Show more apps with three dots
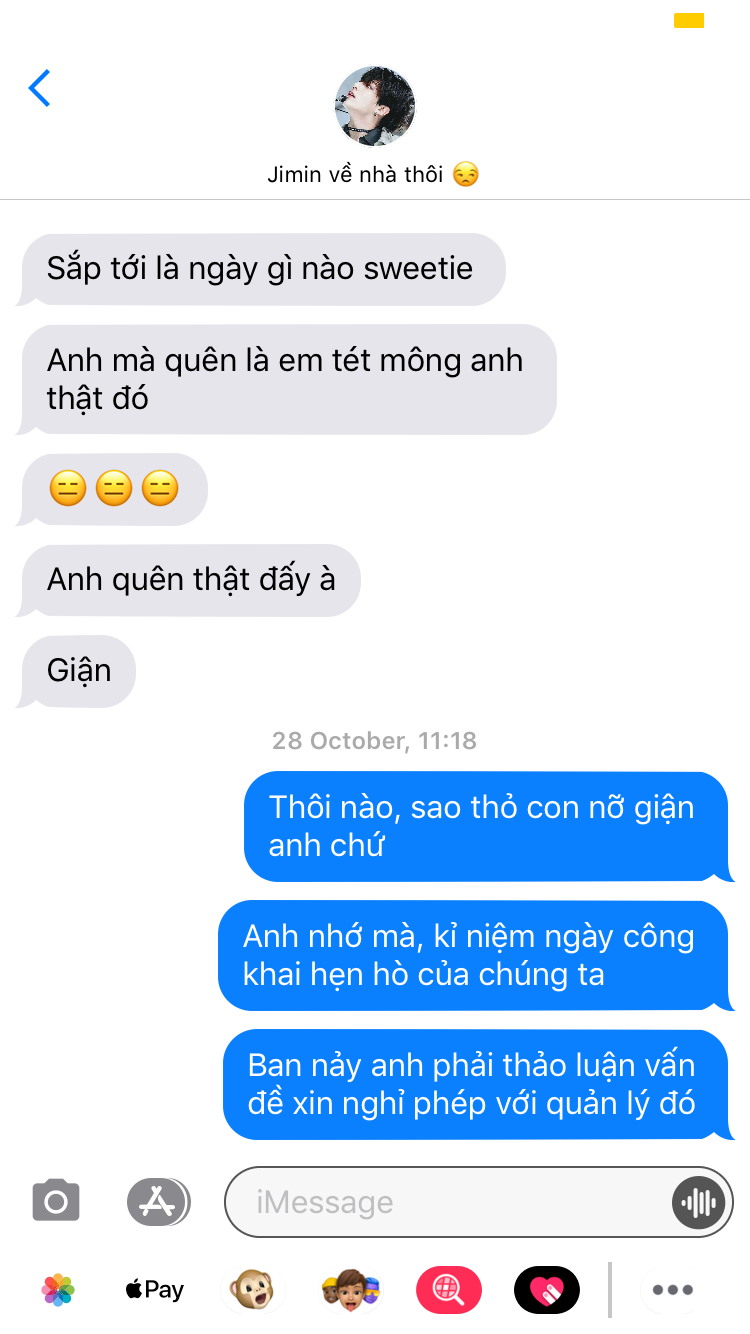The image size is (750, 1334). click(672, 1290)
